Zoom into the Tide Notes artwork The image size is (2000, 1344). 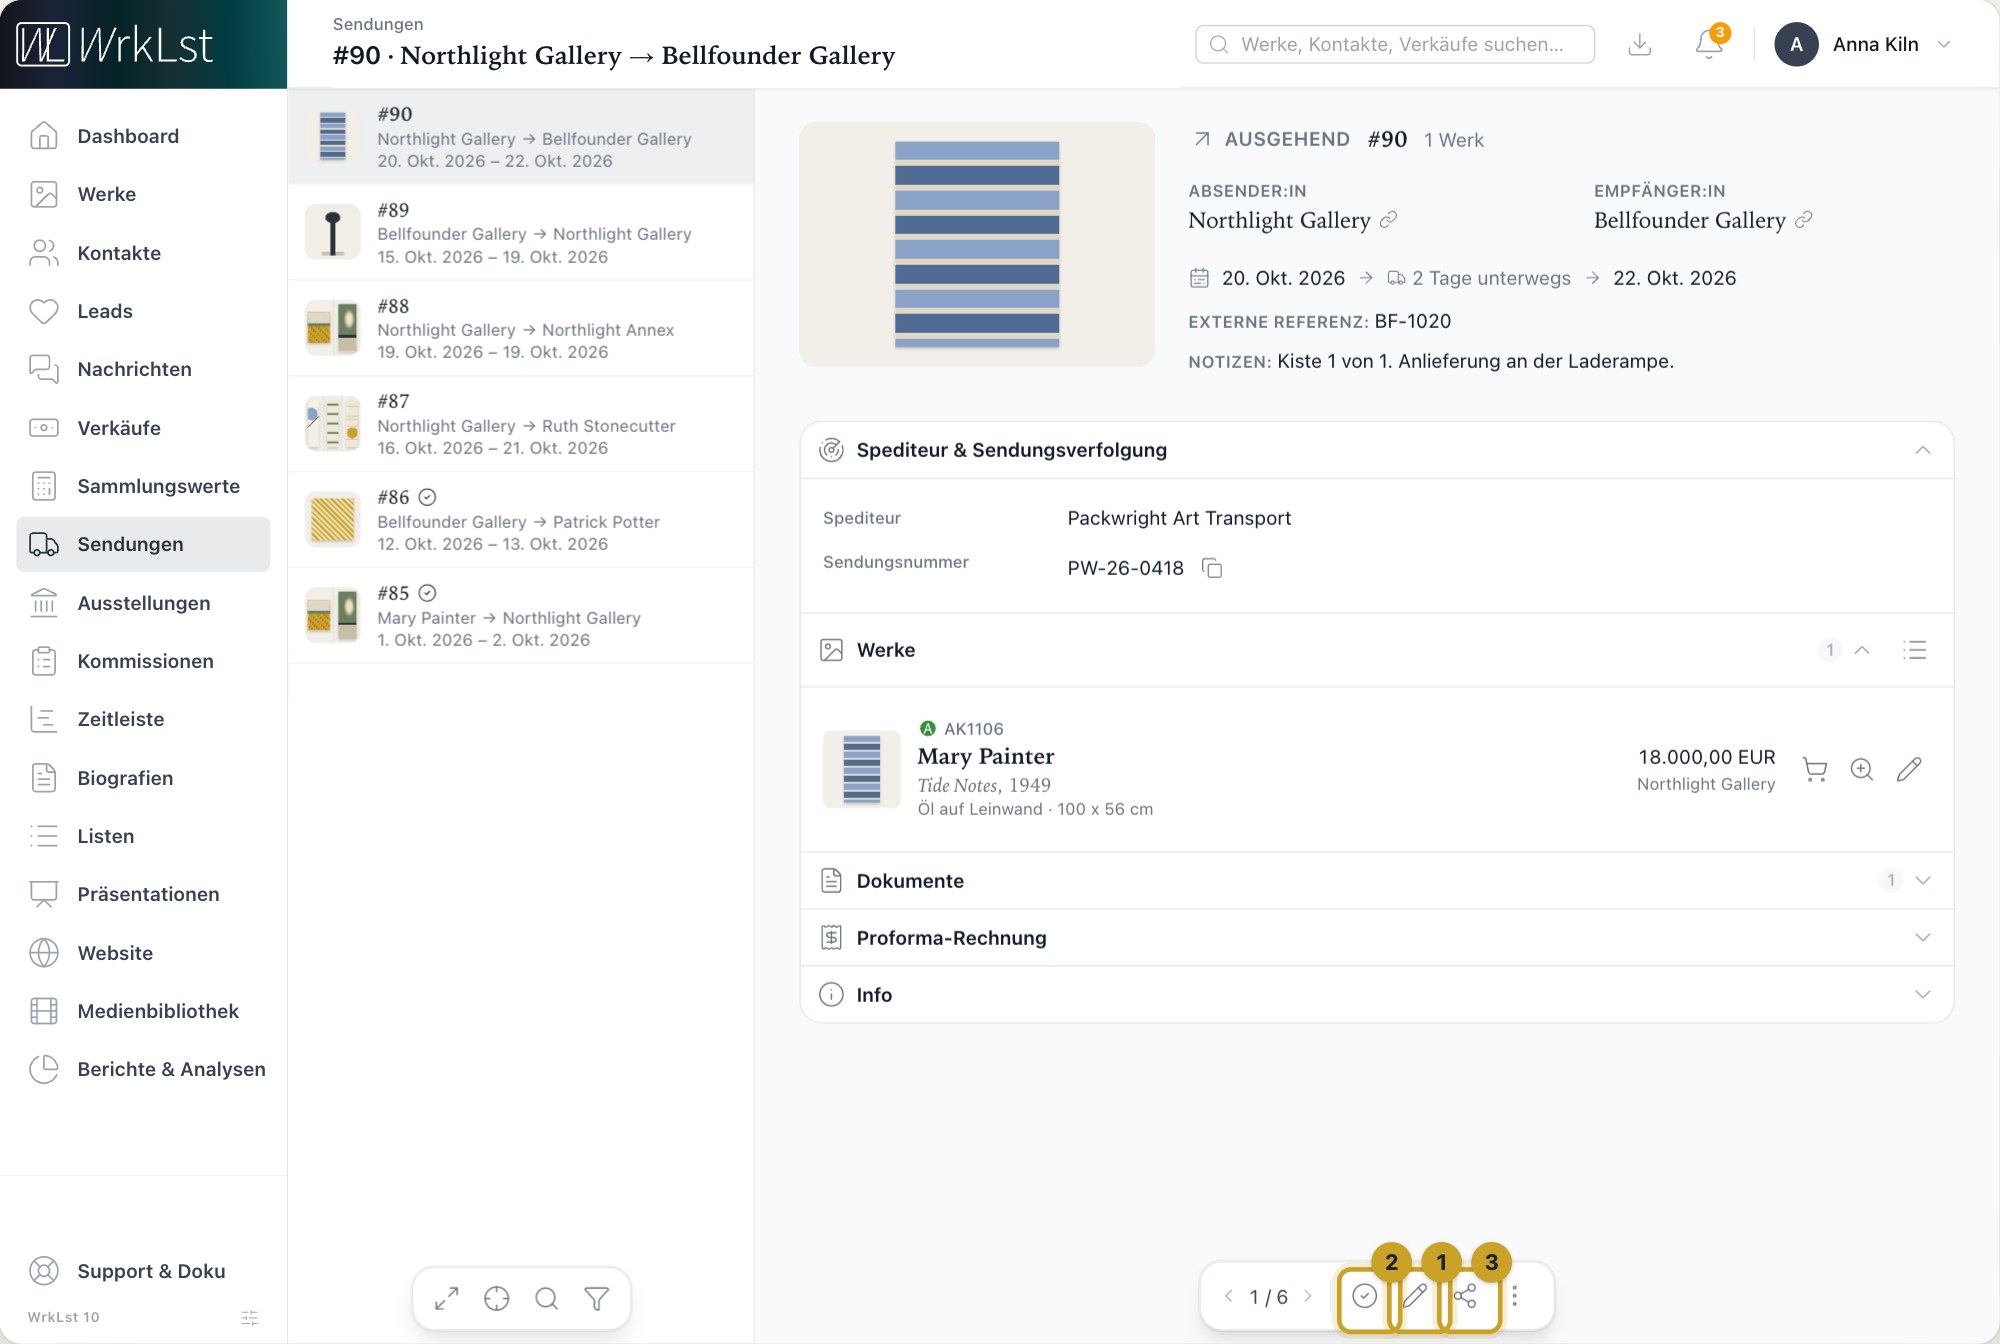[1862, 769]
